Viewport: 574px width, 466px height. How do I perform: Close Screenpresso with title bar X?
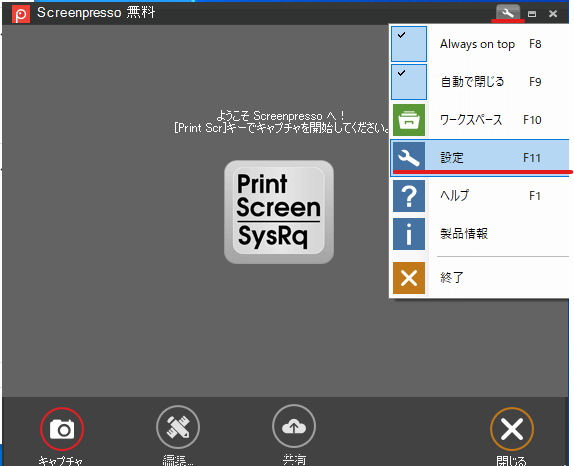(553, 14)
